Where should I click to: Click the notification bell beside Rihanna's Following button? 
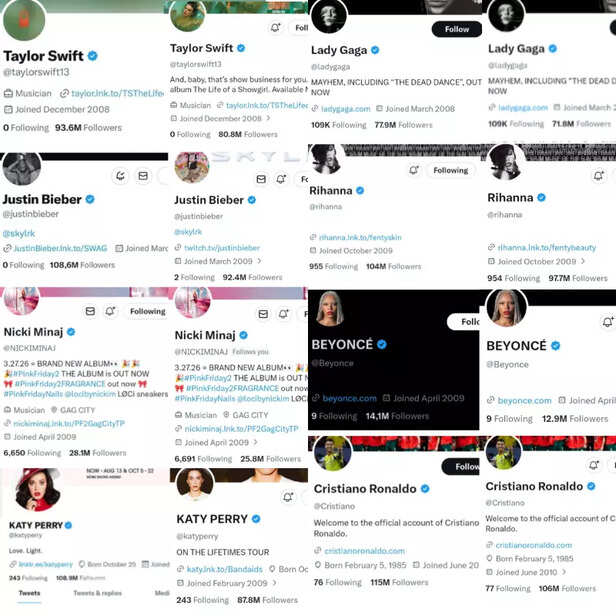(414, 170)
